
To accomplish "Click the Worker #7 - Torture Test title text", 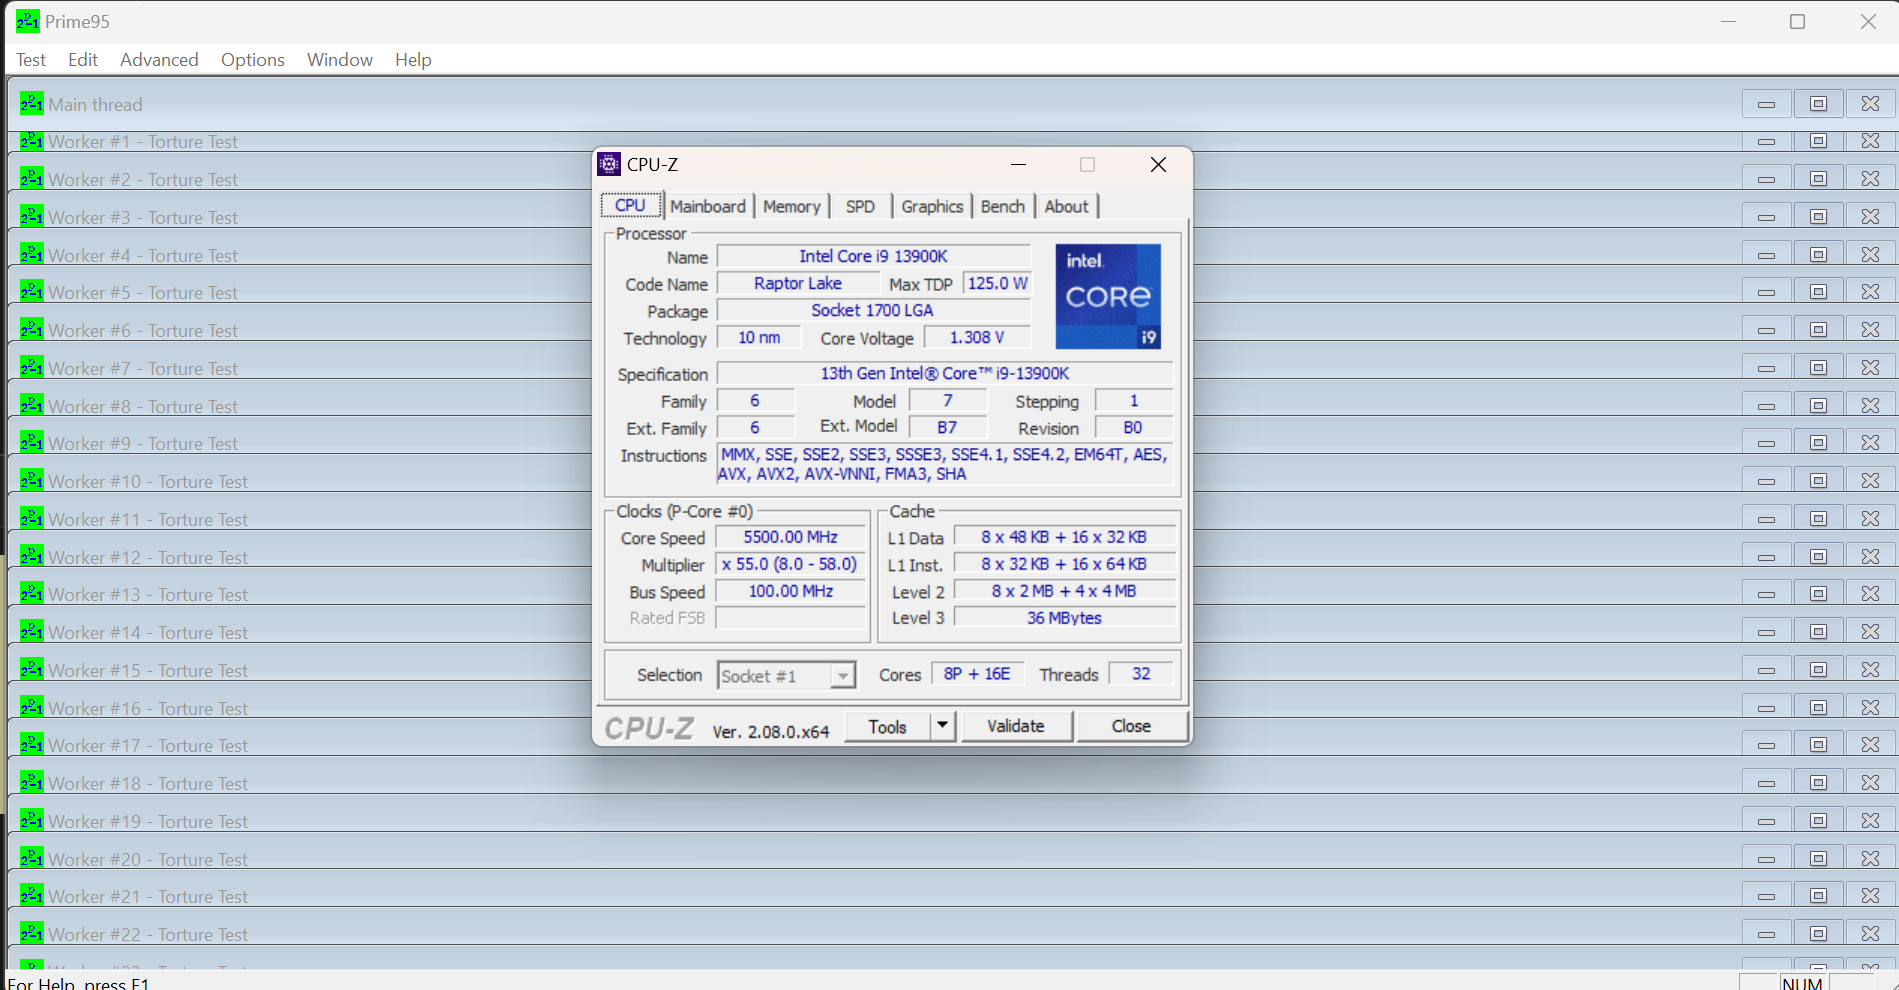I will (143, 368).
